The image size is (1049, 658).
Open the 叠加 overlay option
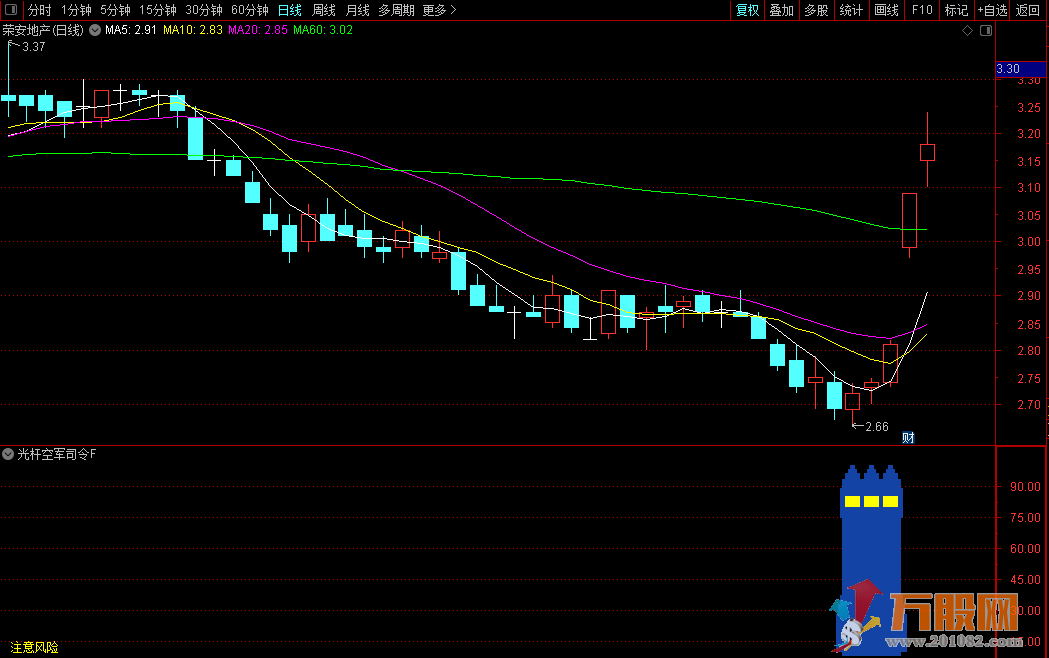tap(781, 10)
